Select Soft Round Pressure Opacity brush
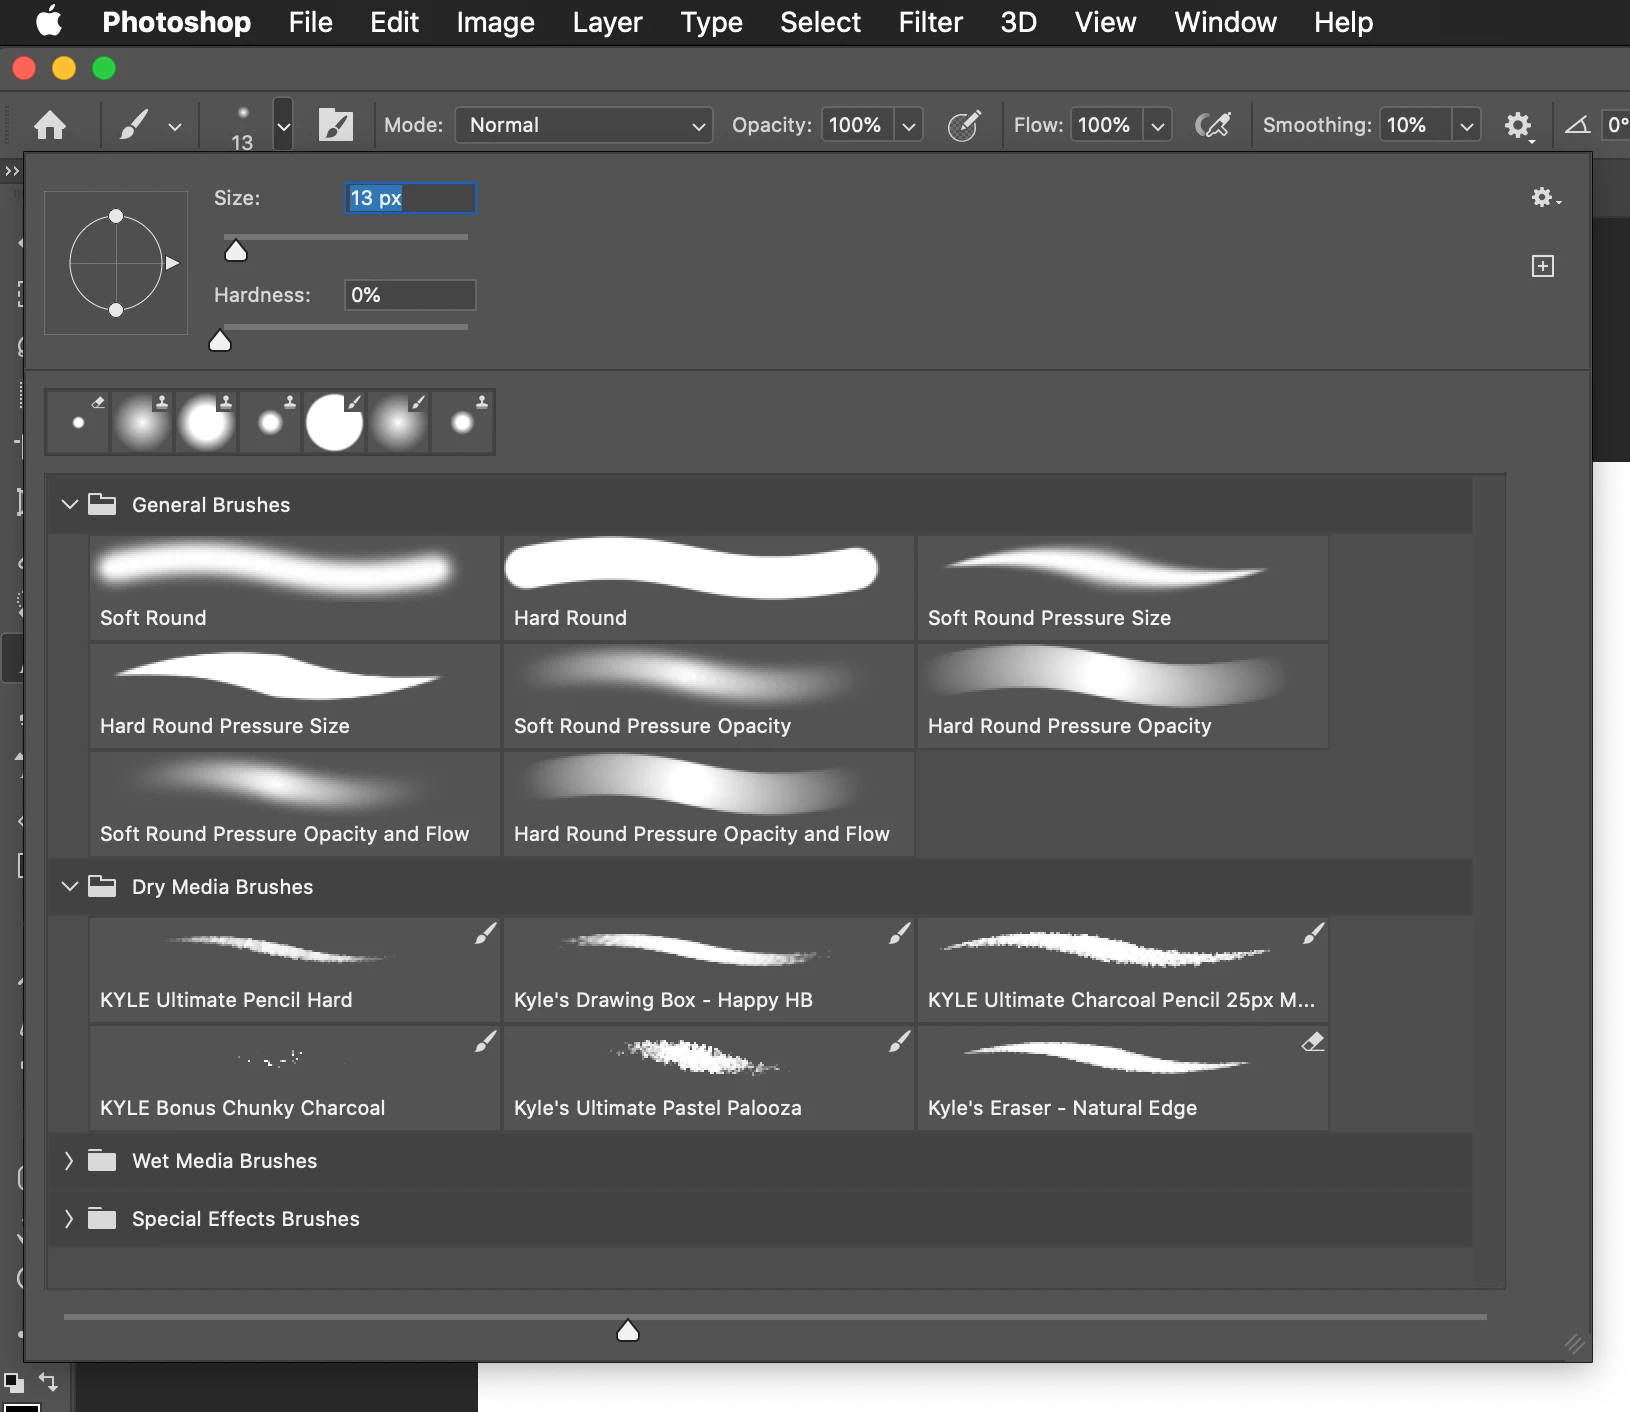This screenshot has height=1412, width=1630. coord(708,696)
